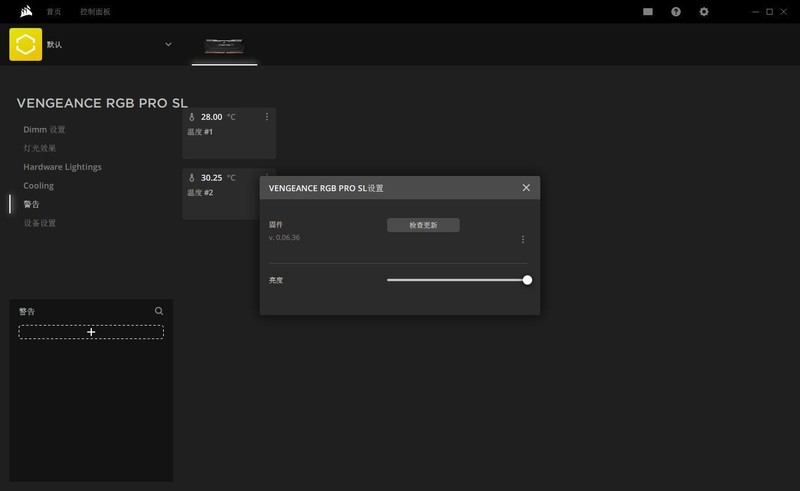Open Dimm 设置 in sidebar
The image size is (800, 491).
[44, 130]
